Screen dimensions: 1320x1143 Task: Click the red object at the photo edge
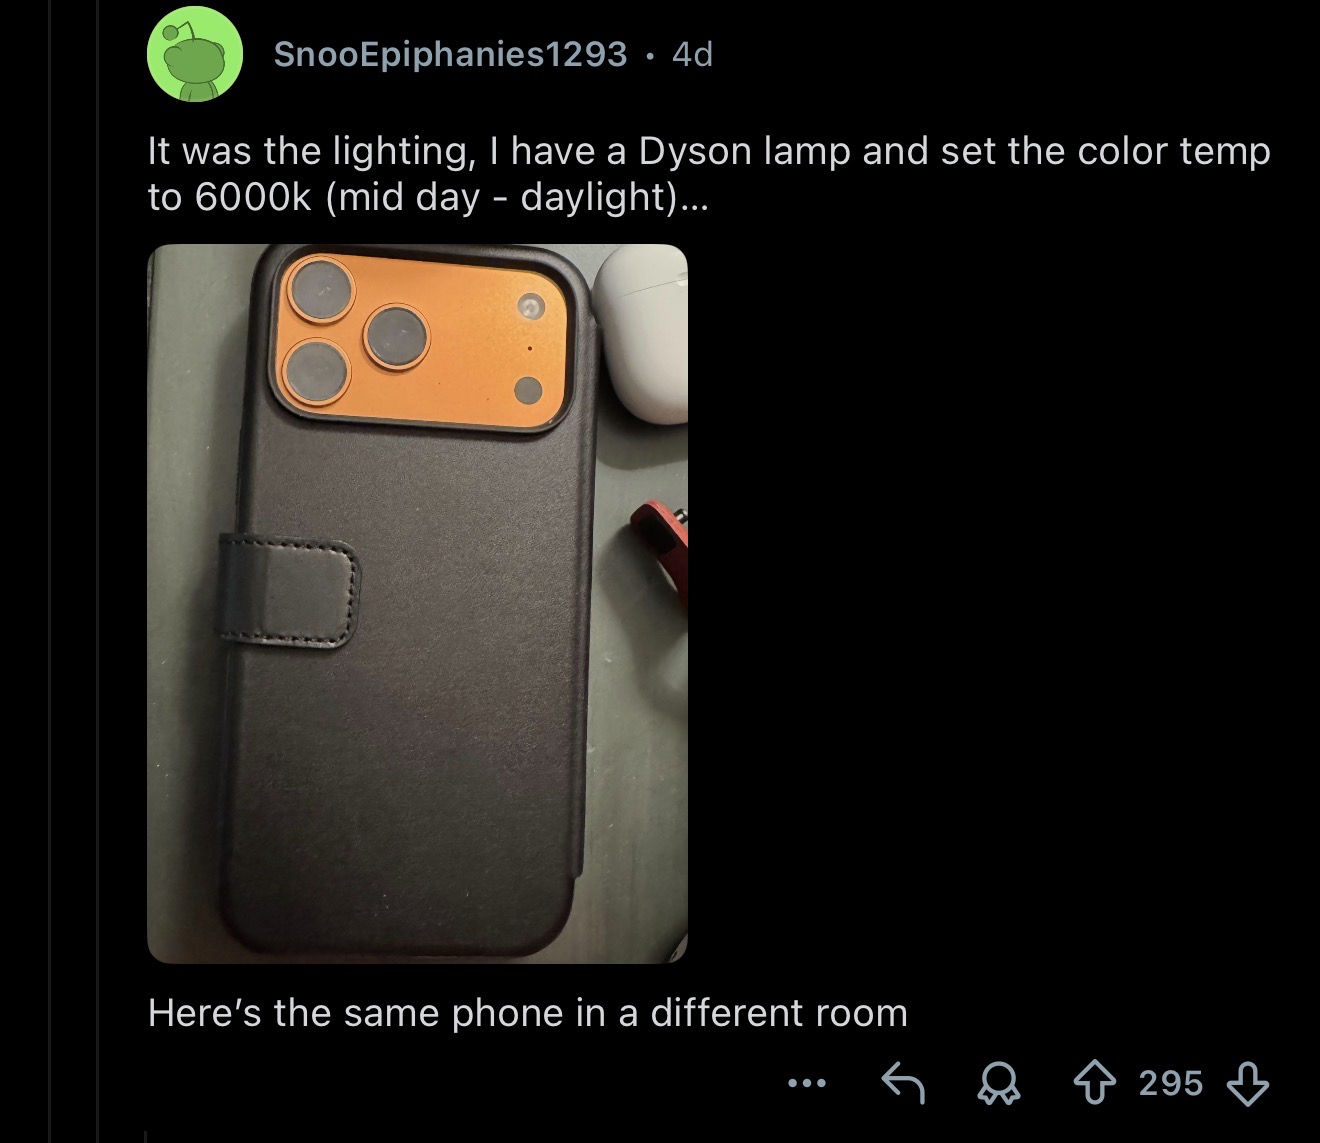pos(661,547)
